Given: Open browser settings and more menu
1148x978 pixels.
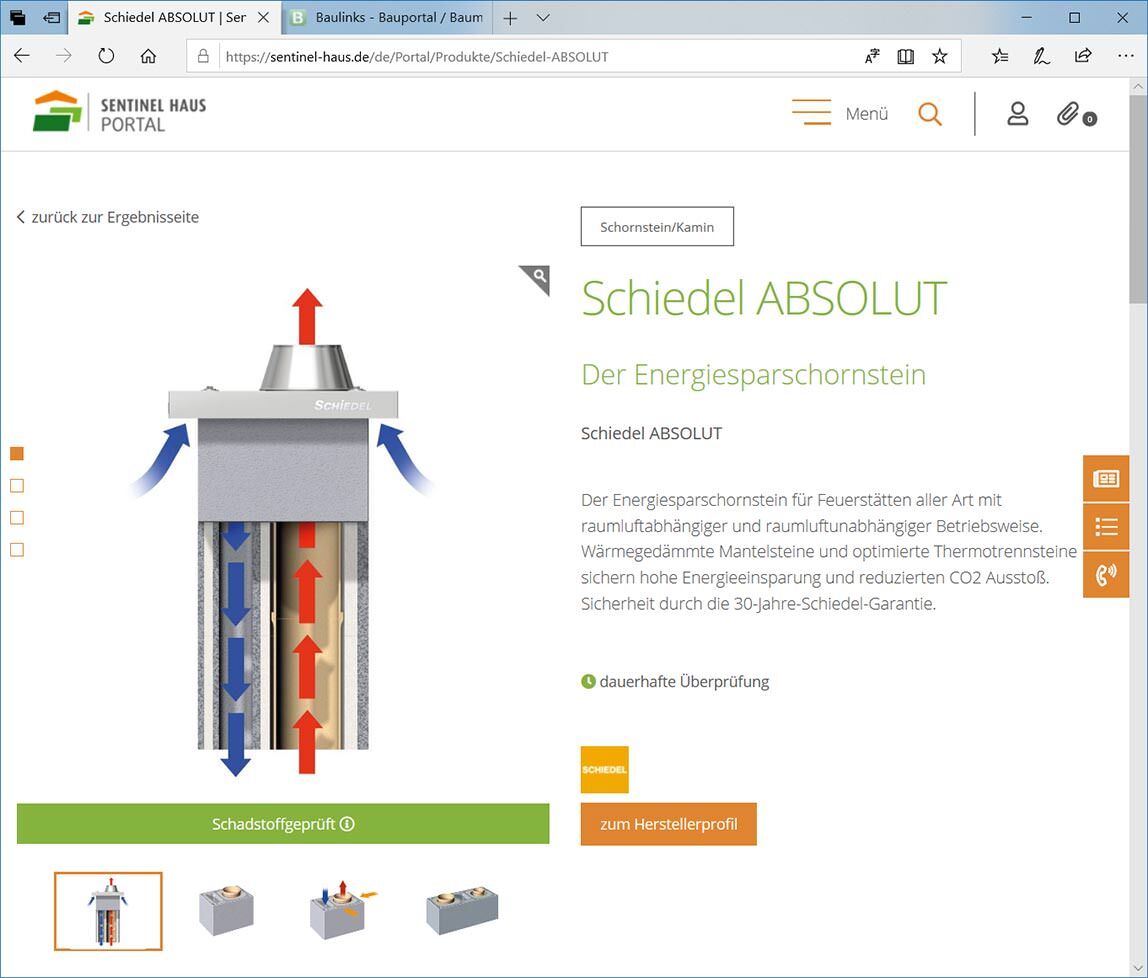Looking at the screenshot, I should point(1125,56).
